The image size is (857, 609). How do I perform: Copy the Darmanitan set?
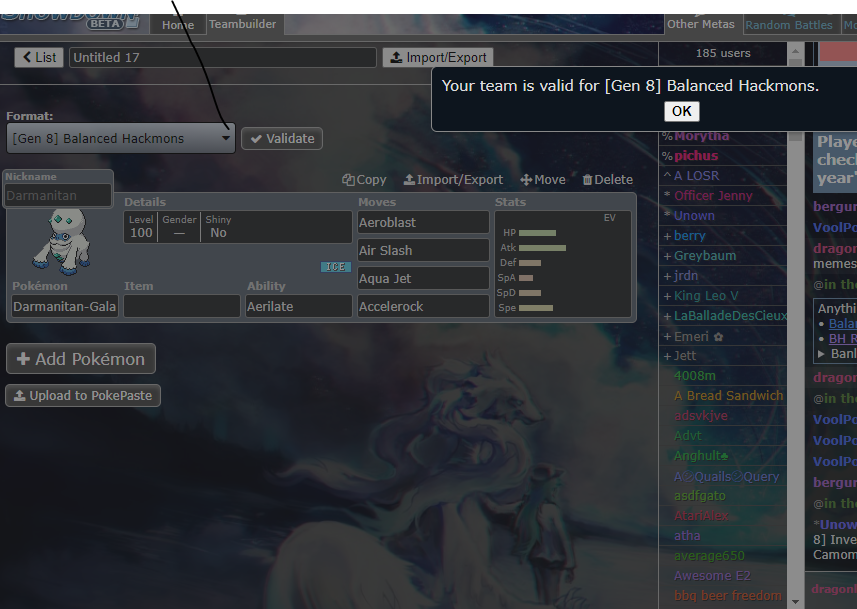pos(365,180)
